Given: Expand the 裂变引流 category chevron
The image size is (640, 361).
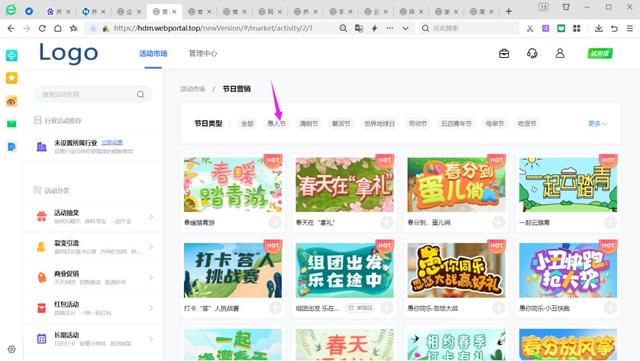Looking at the screenshot, I should (151, 247).
